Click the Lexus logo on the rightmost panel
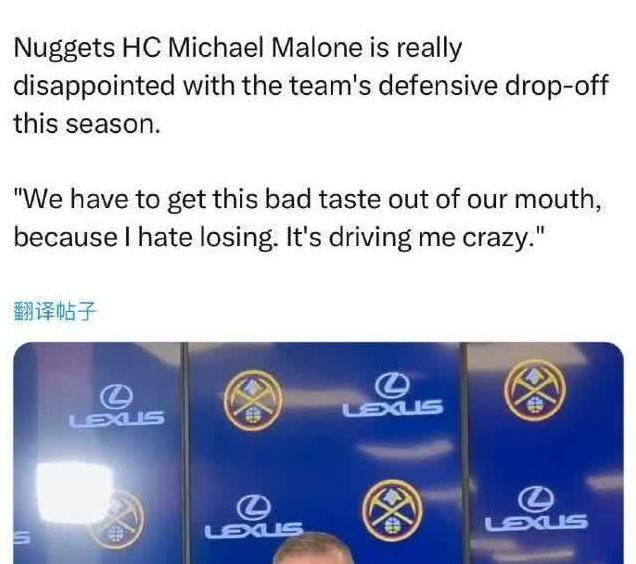636x564 pixels. pyautogui.click(x=537, y=509)
